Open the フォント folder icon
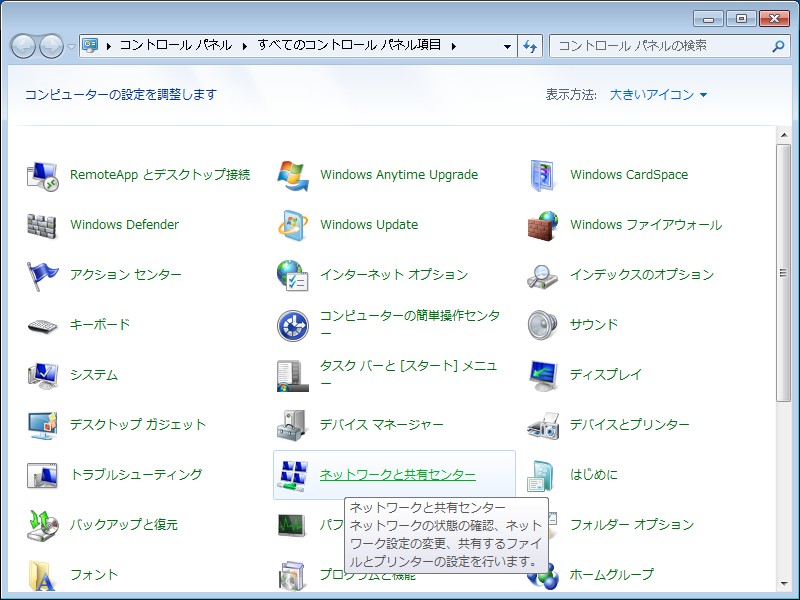The height and width of the screenshot is (600, 800). 41,575
